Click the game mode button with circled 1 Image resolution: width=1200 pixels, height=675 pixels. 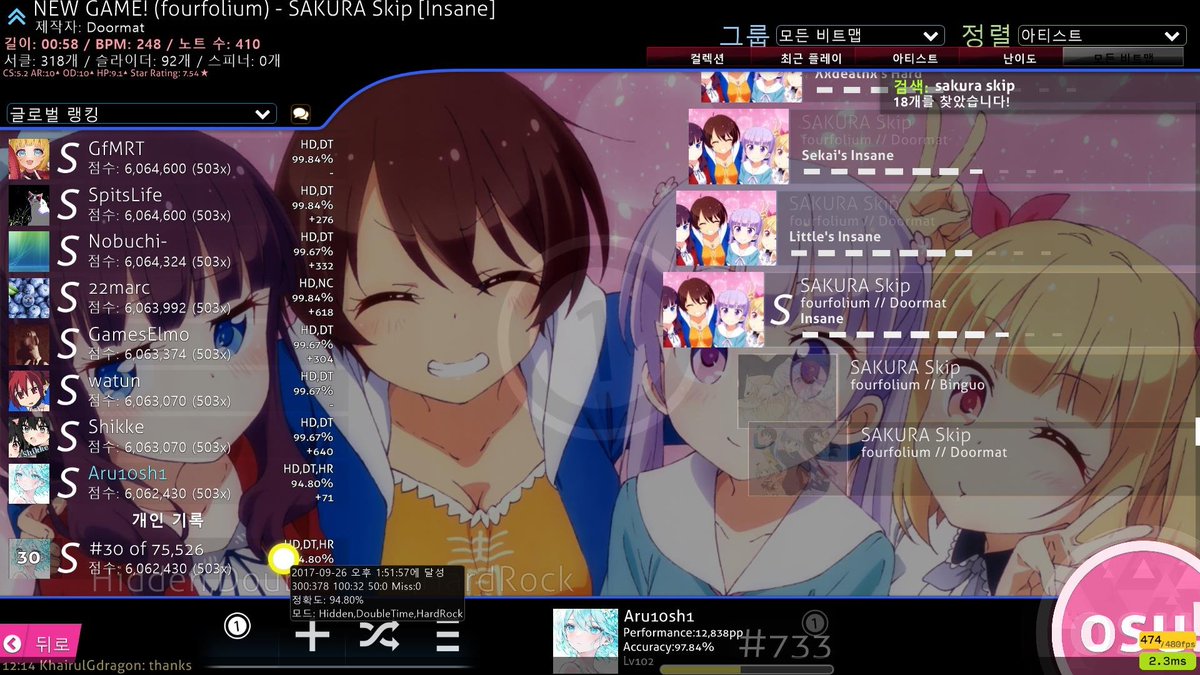237,627
